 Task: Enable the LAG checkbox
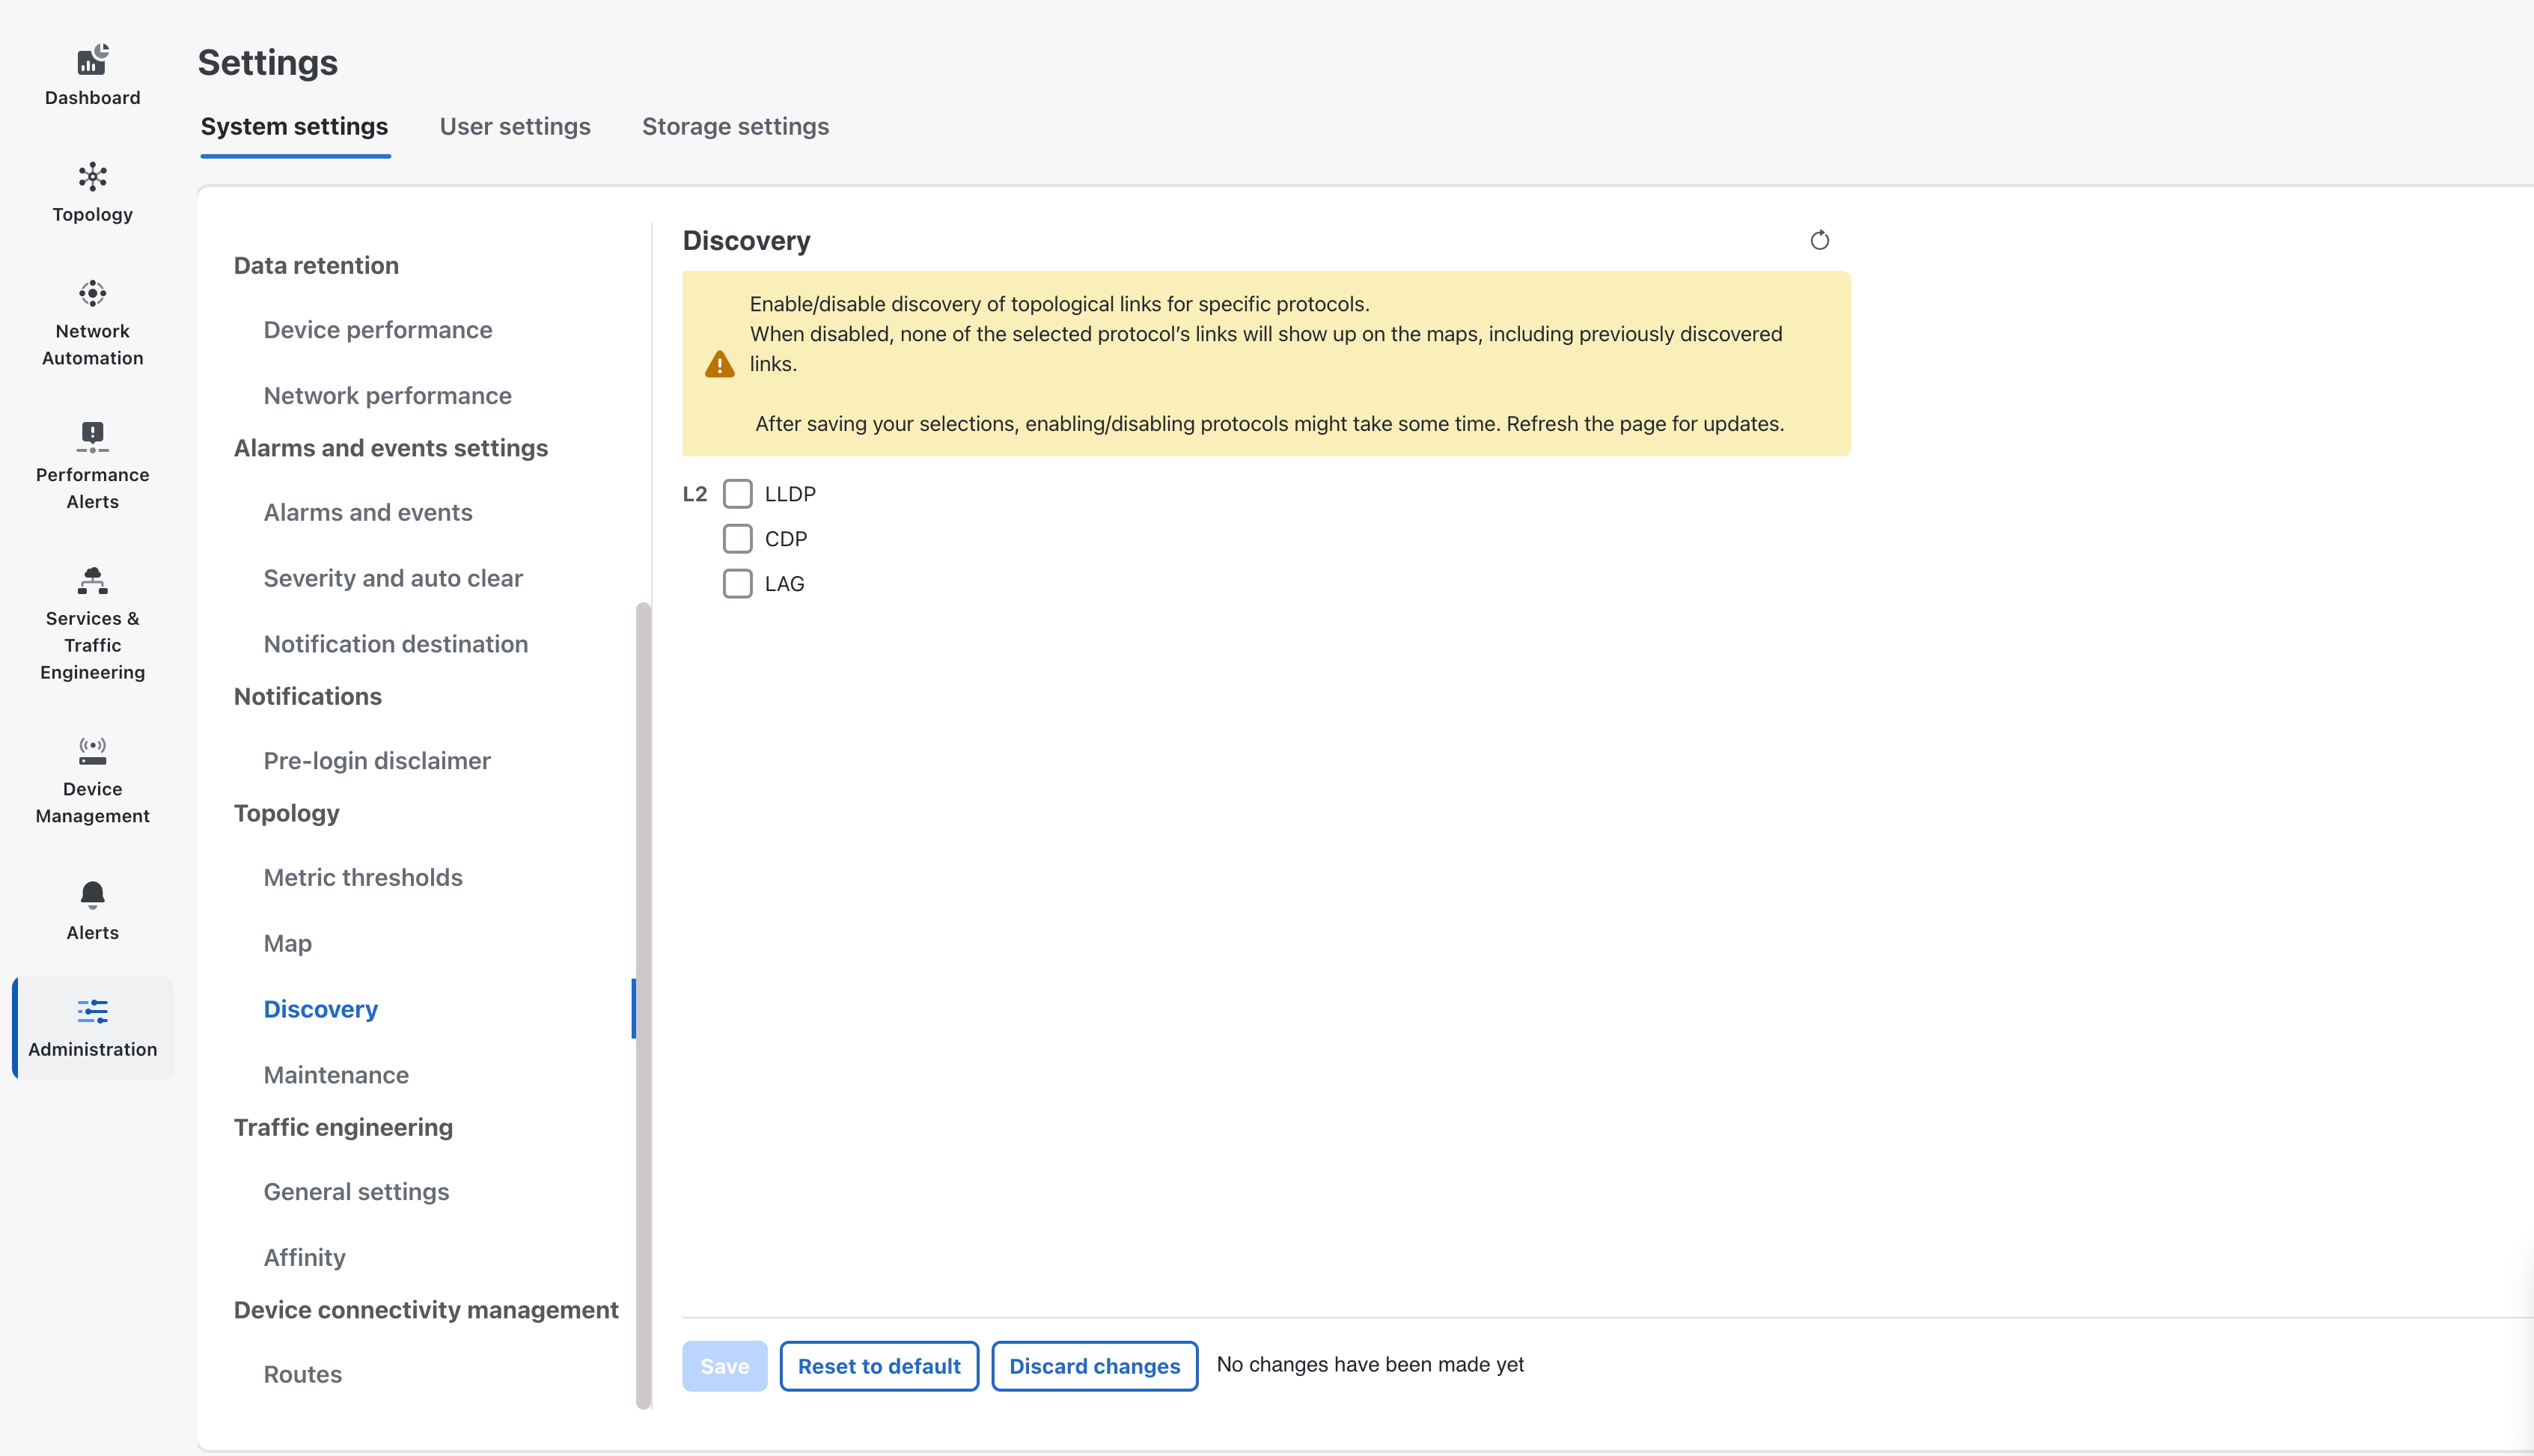coord(737,584)
